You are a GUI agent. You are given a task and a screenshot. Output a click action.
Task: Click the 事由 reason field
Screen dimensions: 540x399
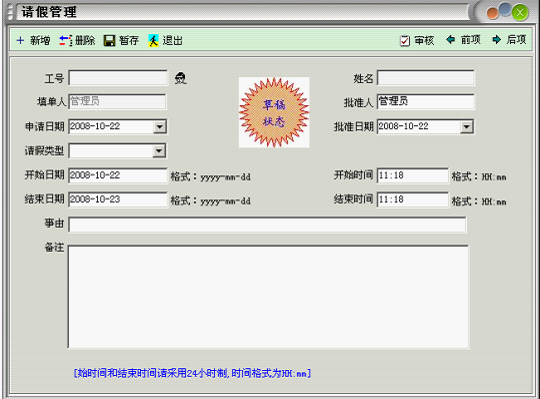(267, 225)
